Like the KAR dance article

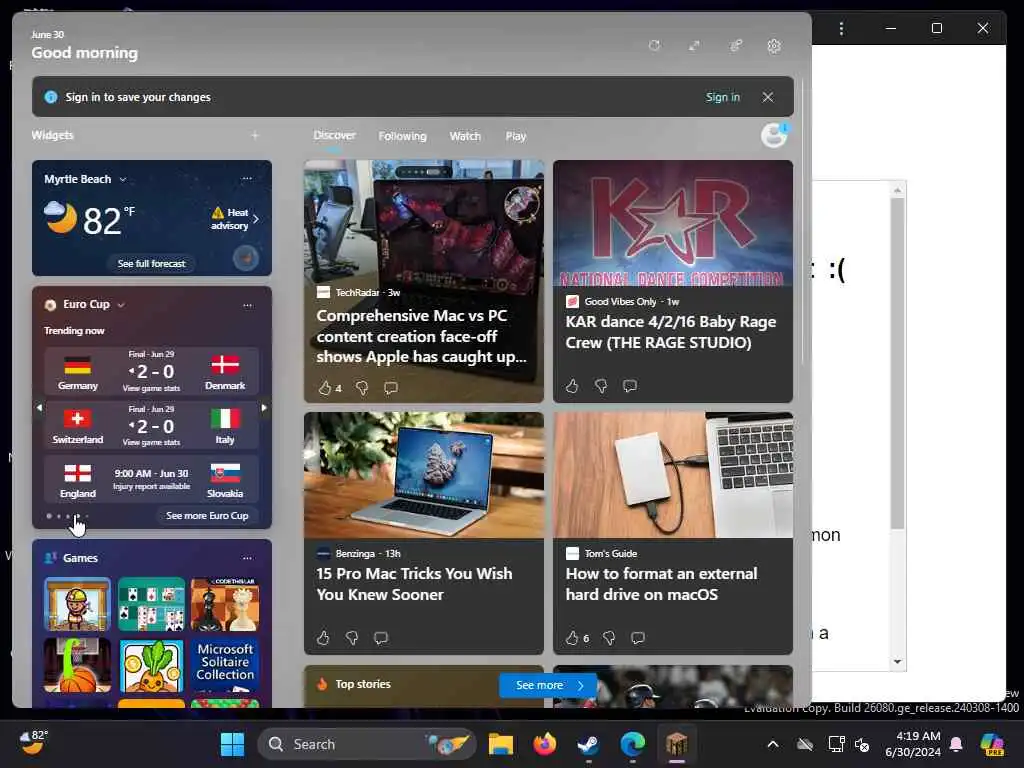[572, 386]
